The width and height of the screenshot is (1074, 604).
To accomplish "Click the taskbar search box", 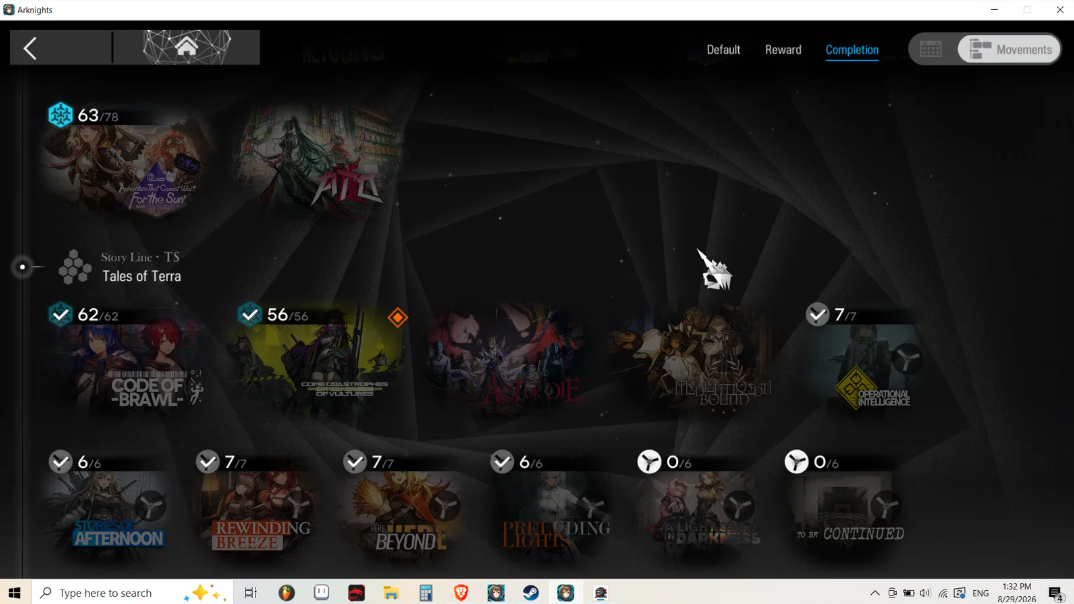I will click(x=132, y=592).
